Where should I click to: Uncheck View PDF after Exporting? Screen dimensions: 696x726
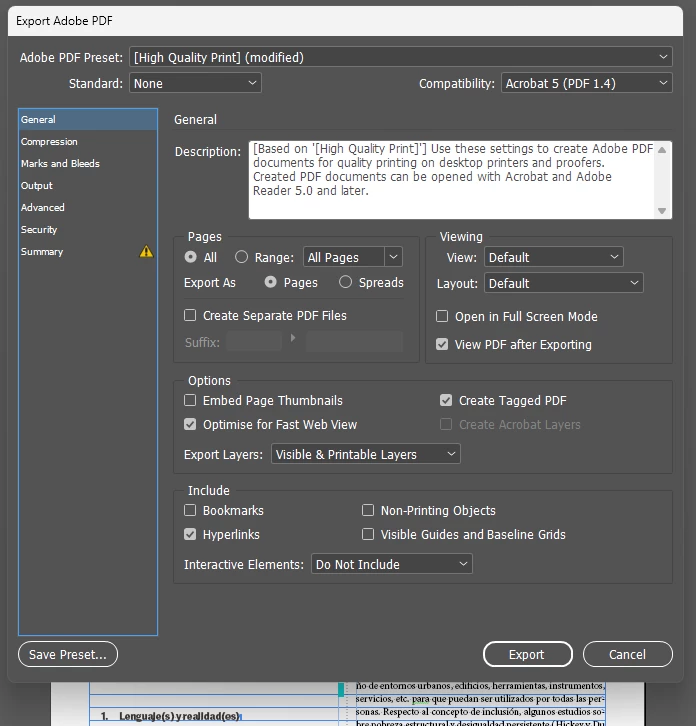coord(442,344)
